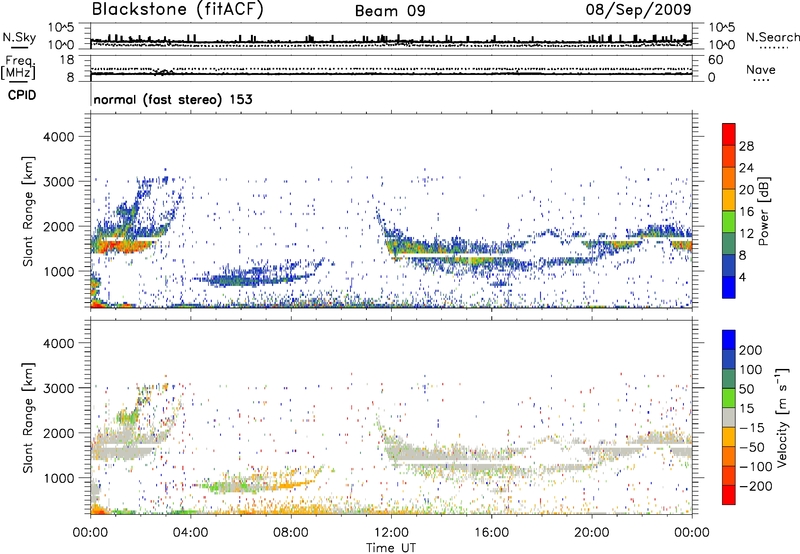Click the '28' tick on Power scale

[x=746, y=146]
